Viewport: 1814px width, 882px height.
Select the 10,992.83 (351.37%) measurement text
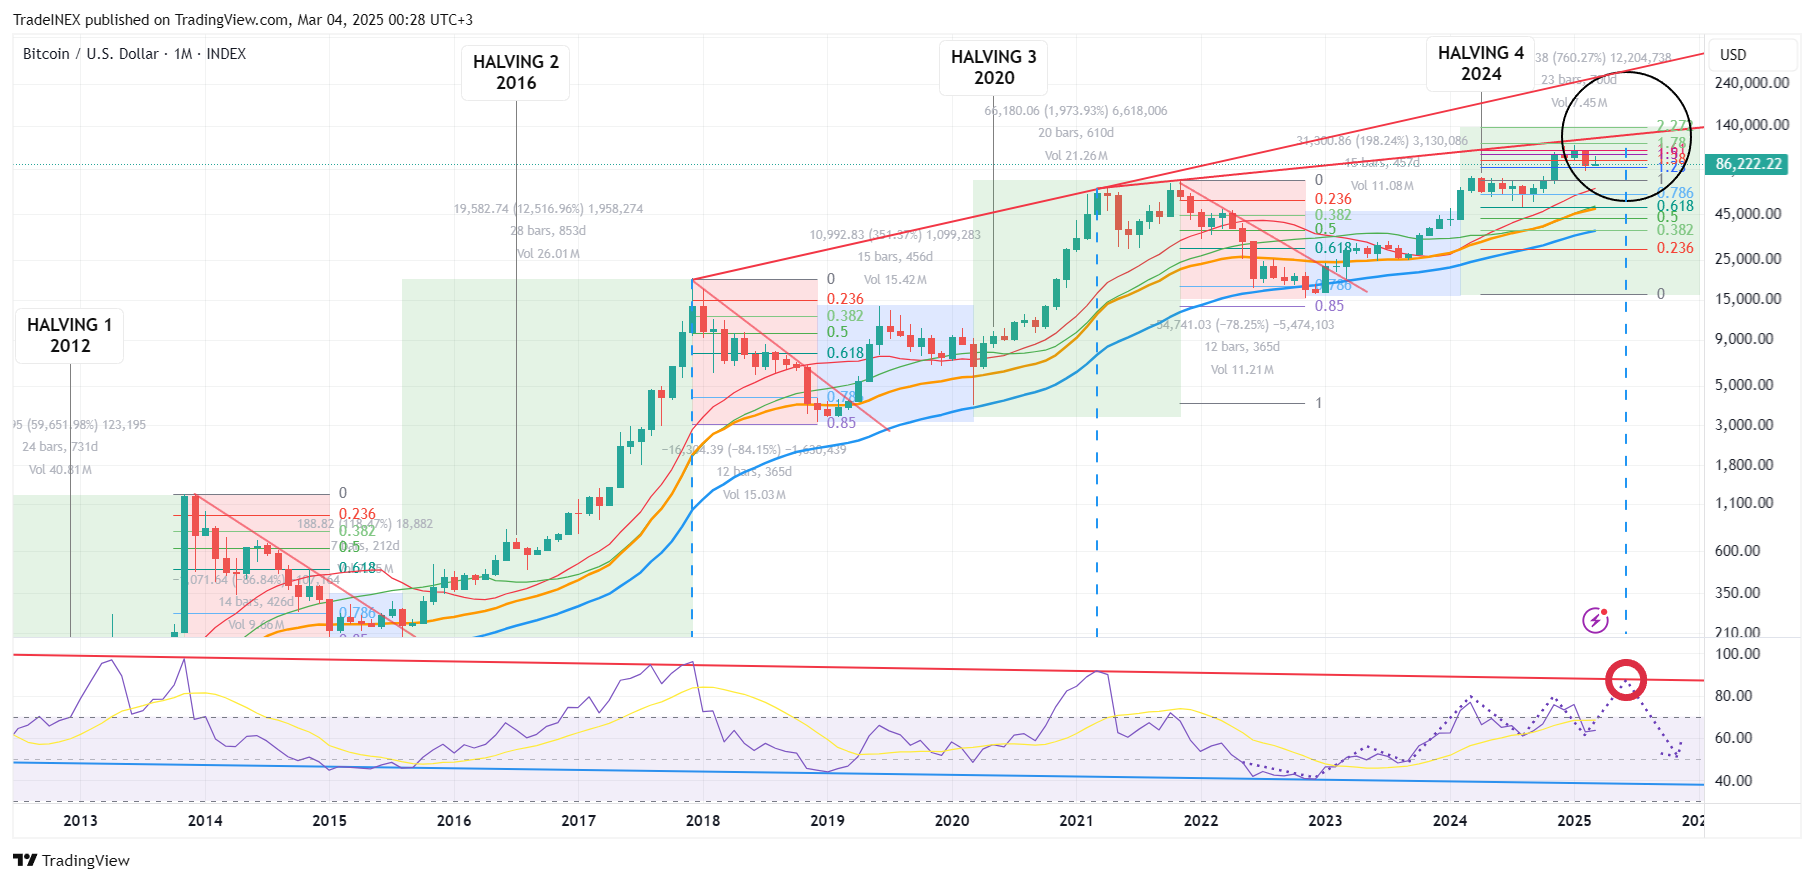pos(895,235)
